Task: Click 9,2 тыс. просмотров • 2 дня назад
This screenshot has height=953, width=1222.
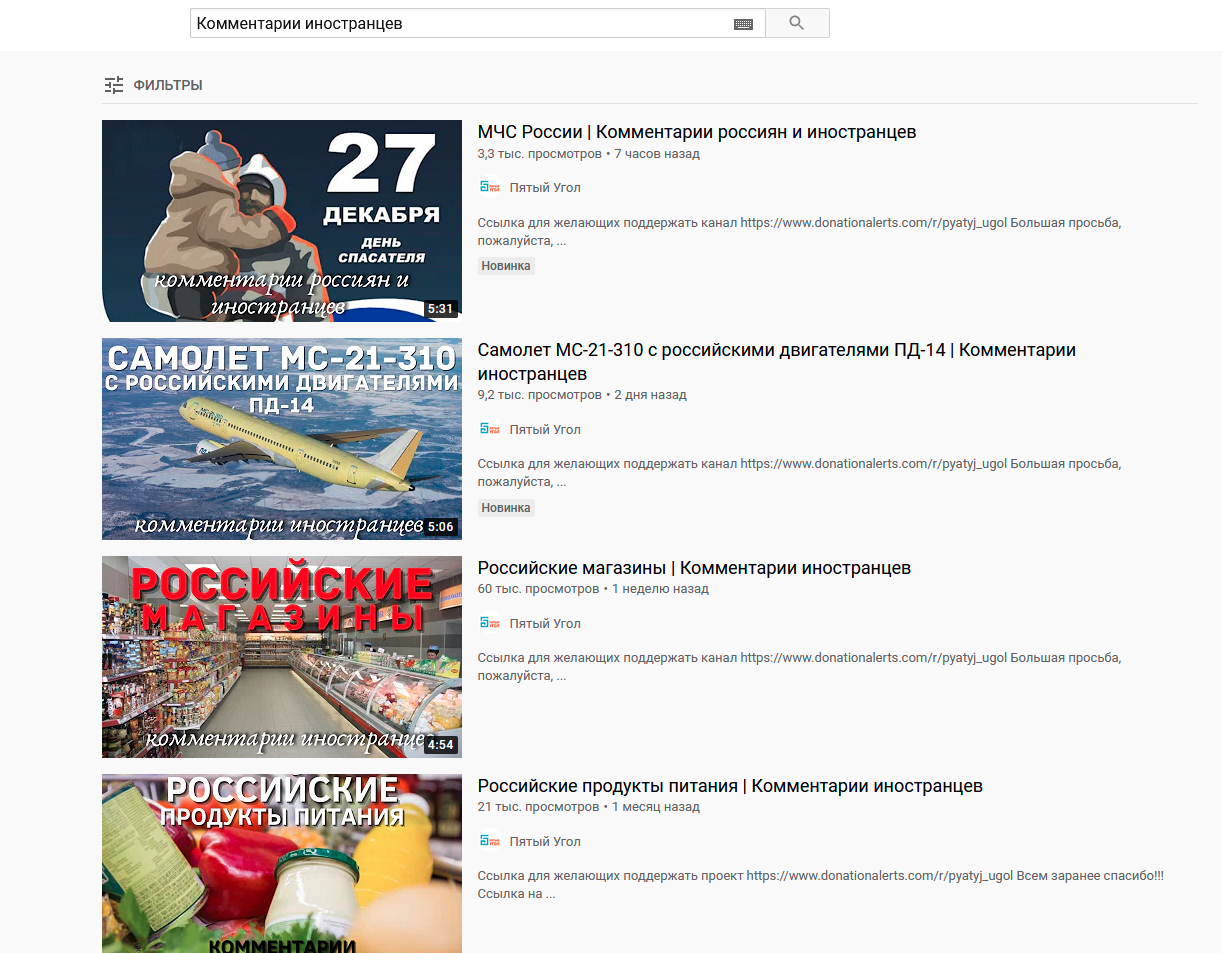Action: point(582,395)
